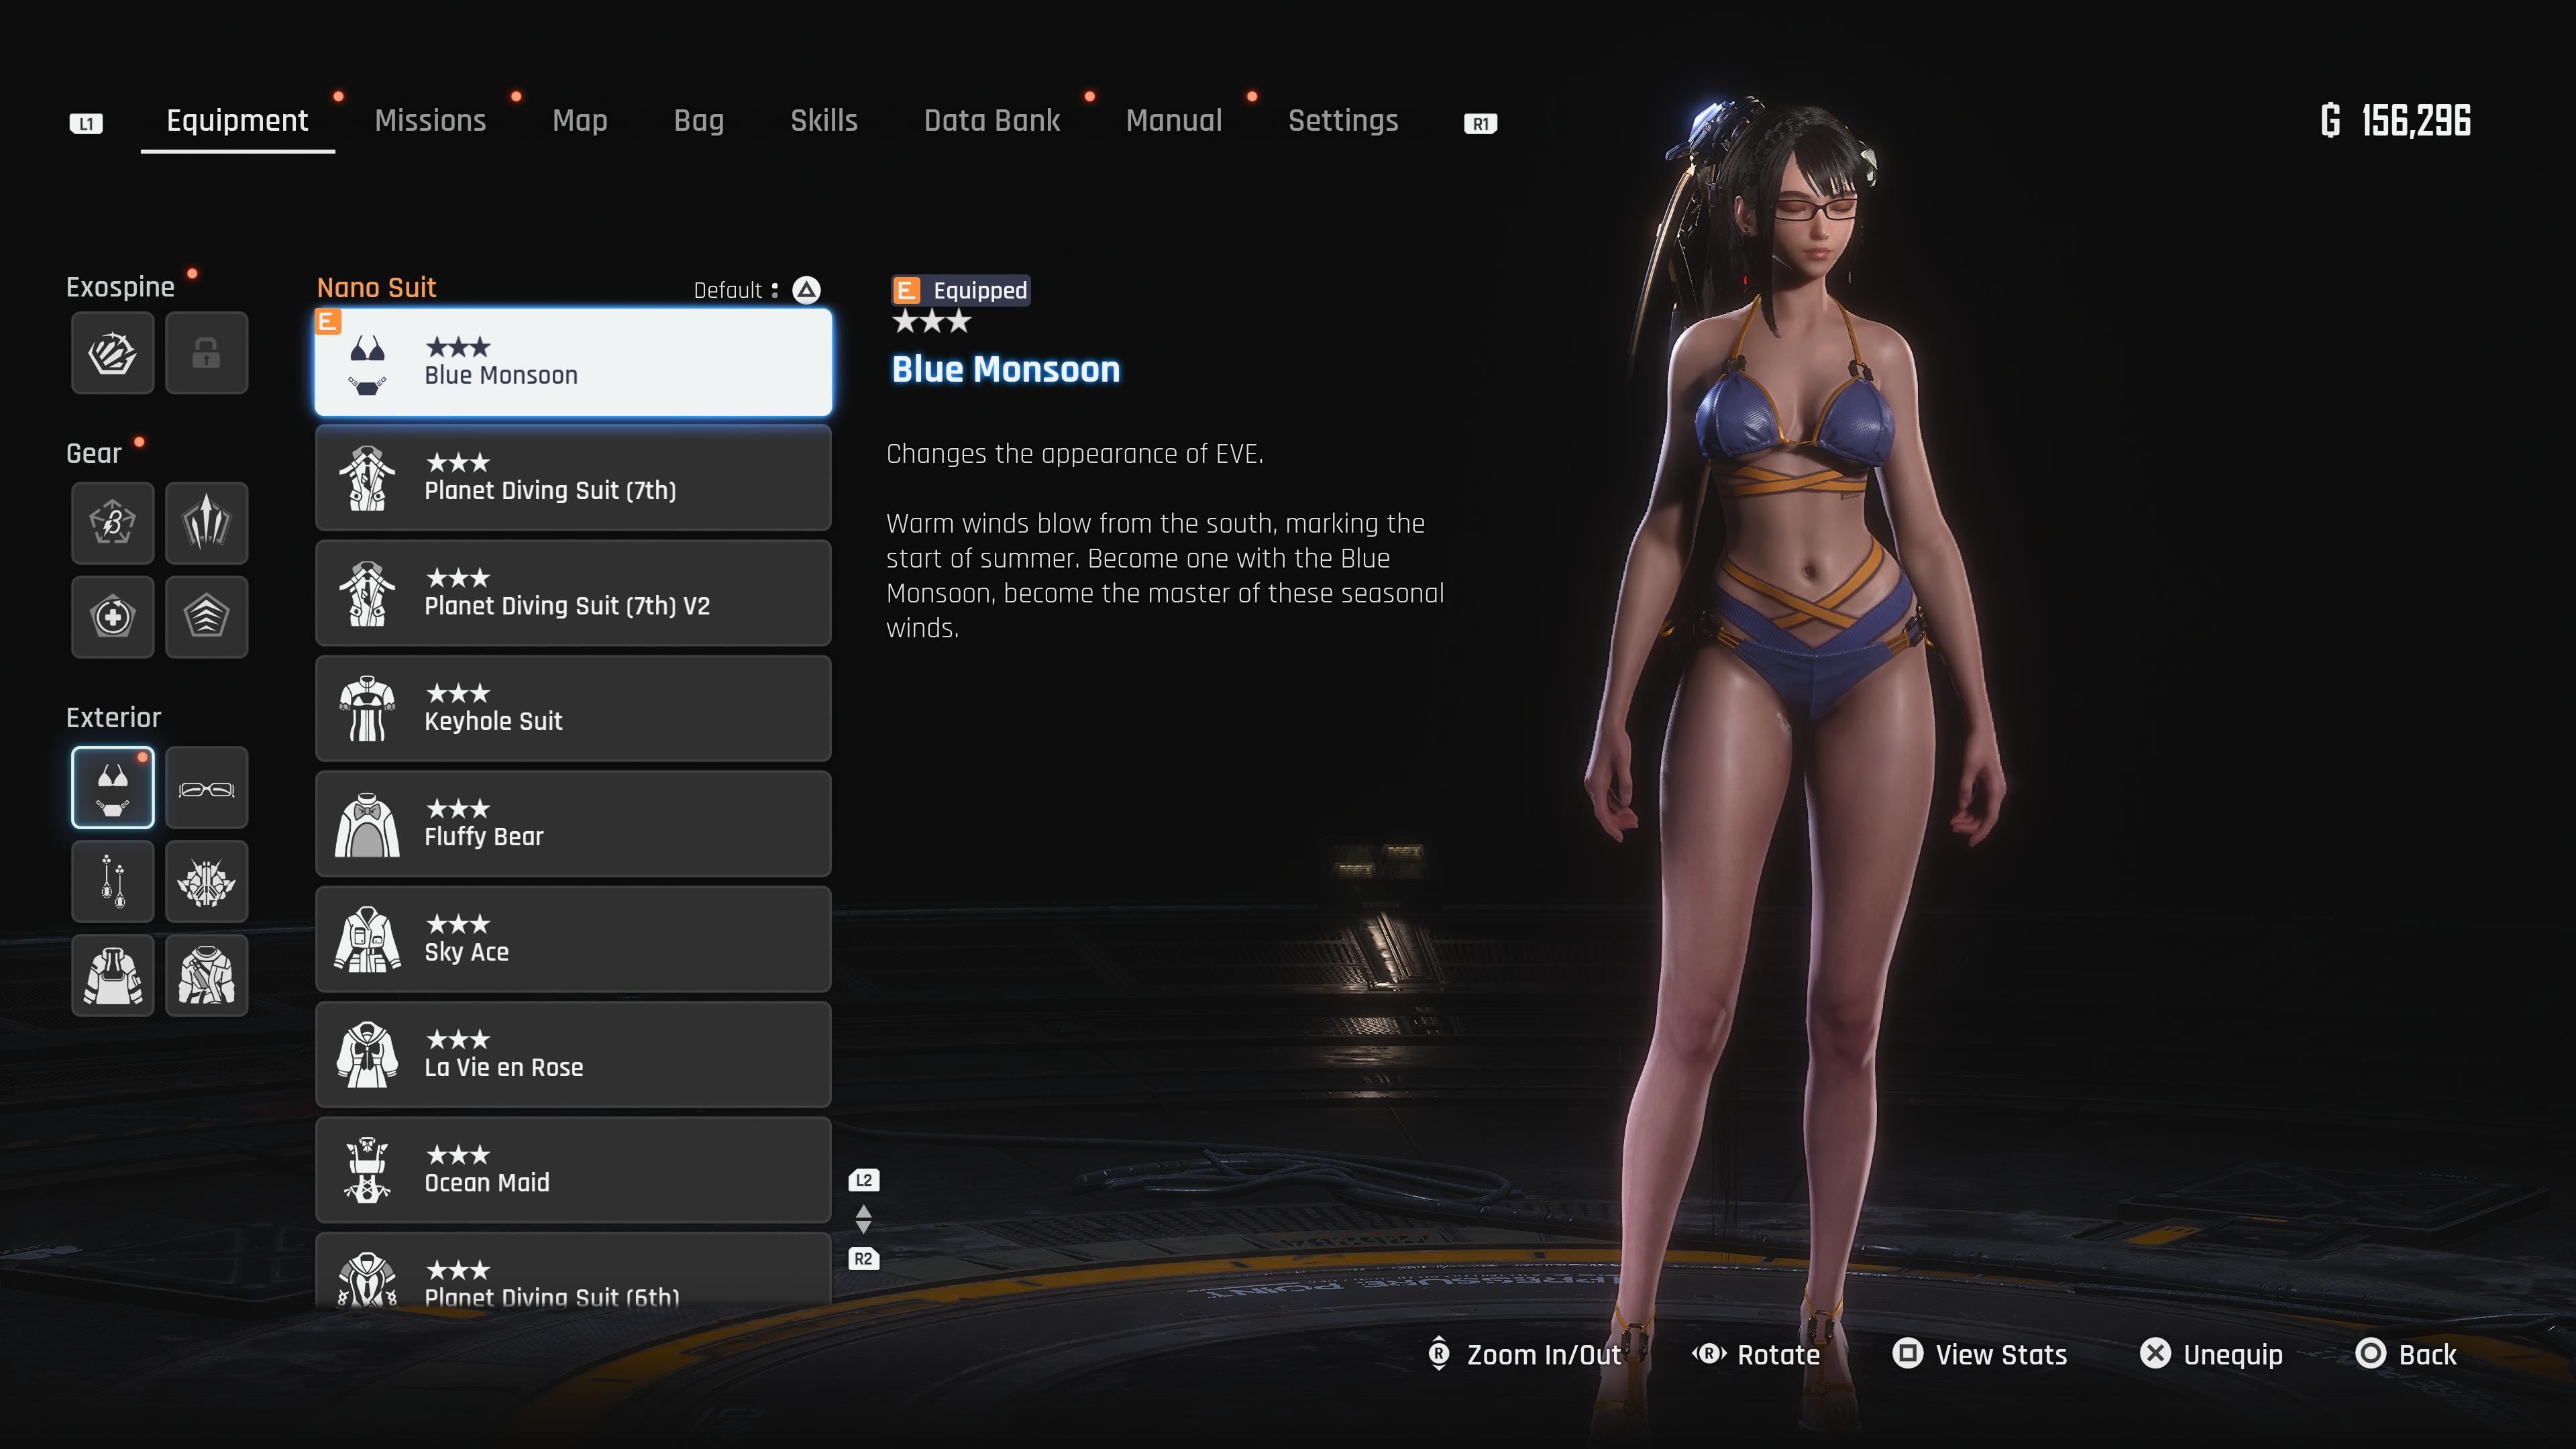Open the top-left Gear slot
Image resolution: width=2576 pixels, height=1449 pixels.
coord(112,522)
